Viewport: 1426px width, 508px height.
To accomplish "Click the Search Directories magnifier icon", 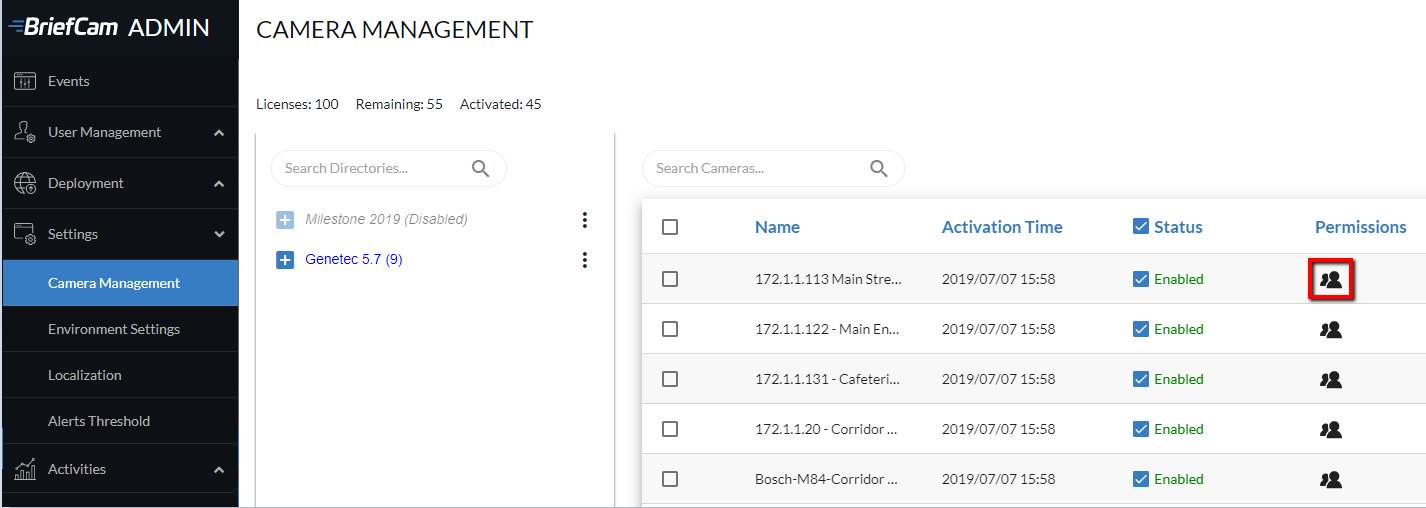I will 481,169.
